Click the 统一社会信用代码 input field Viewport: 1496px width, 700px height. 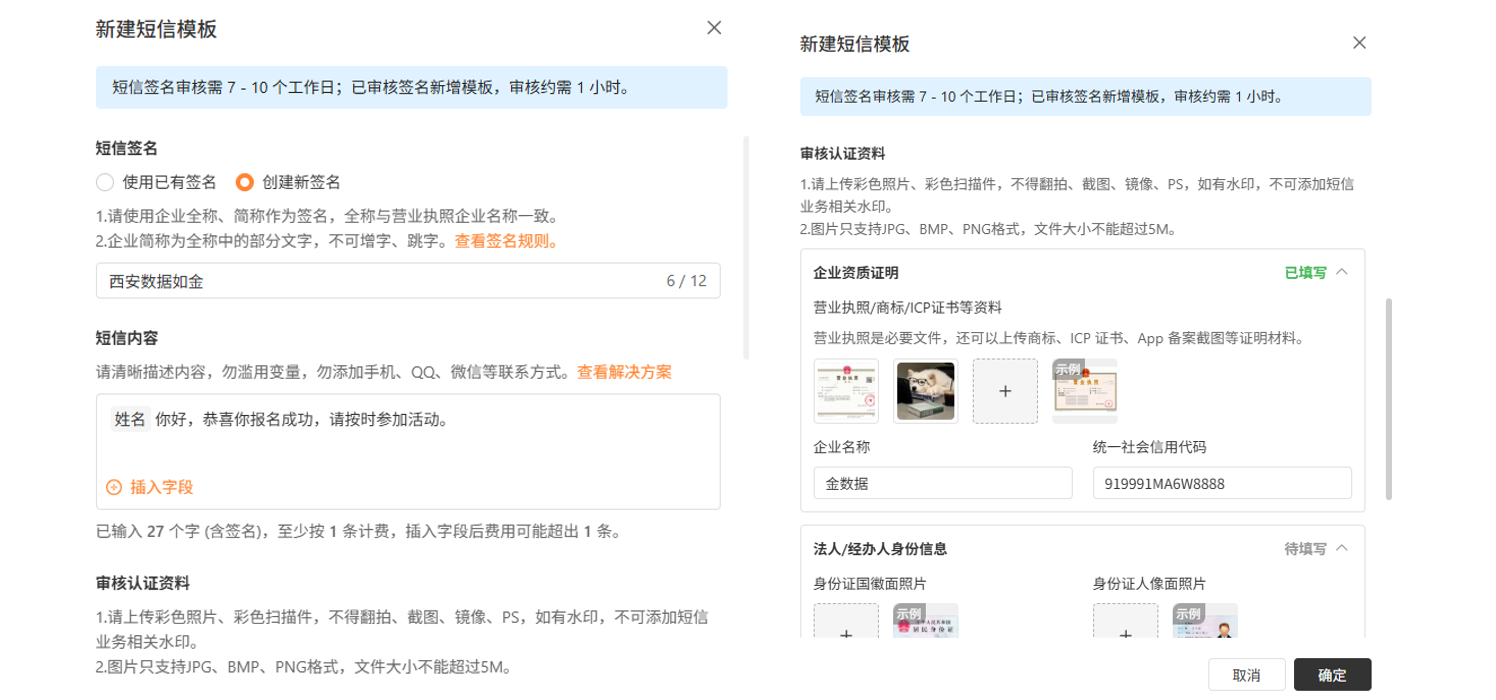point(1222,483)
